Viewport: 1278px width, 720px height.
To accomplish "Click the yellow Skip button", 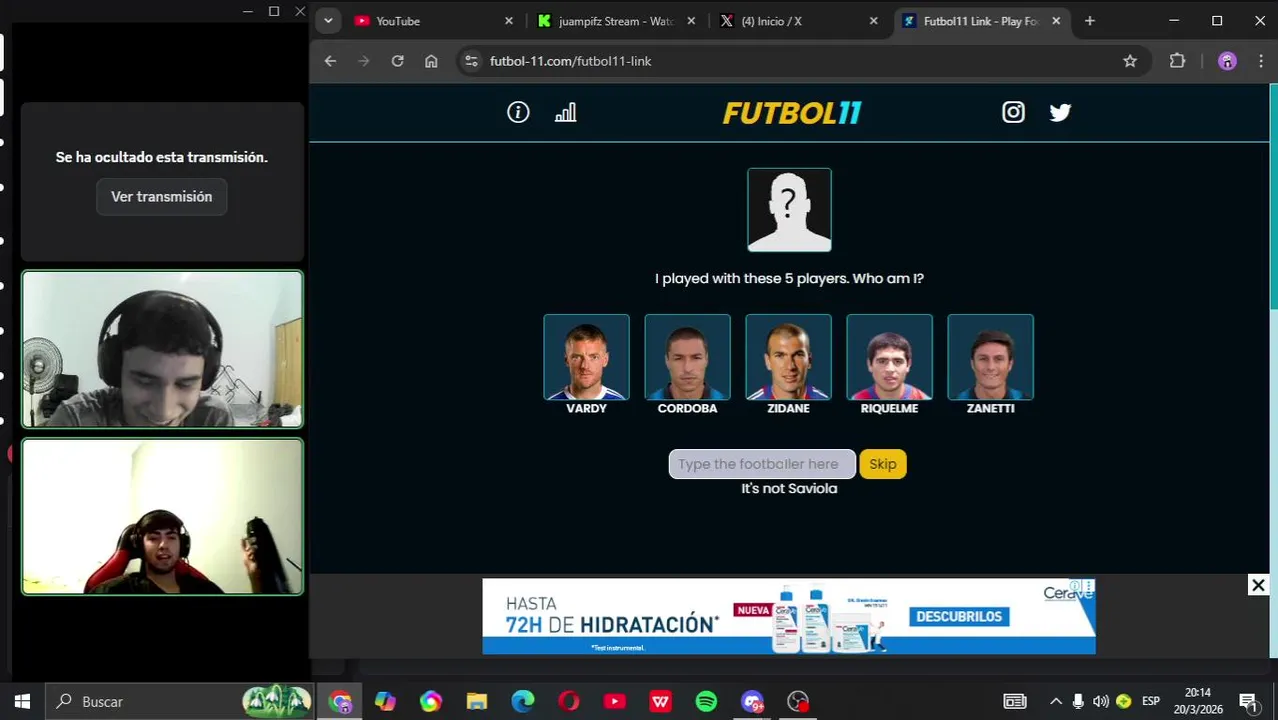I will (x=883, y=464).
